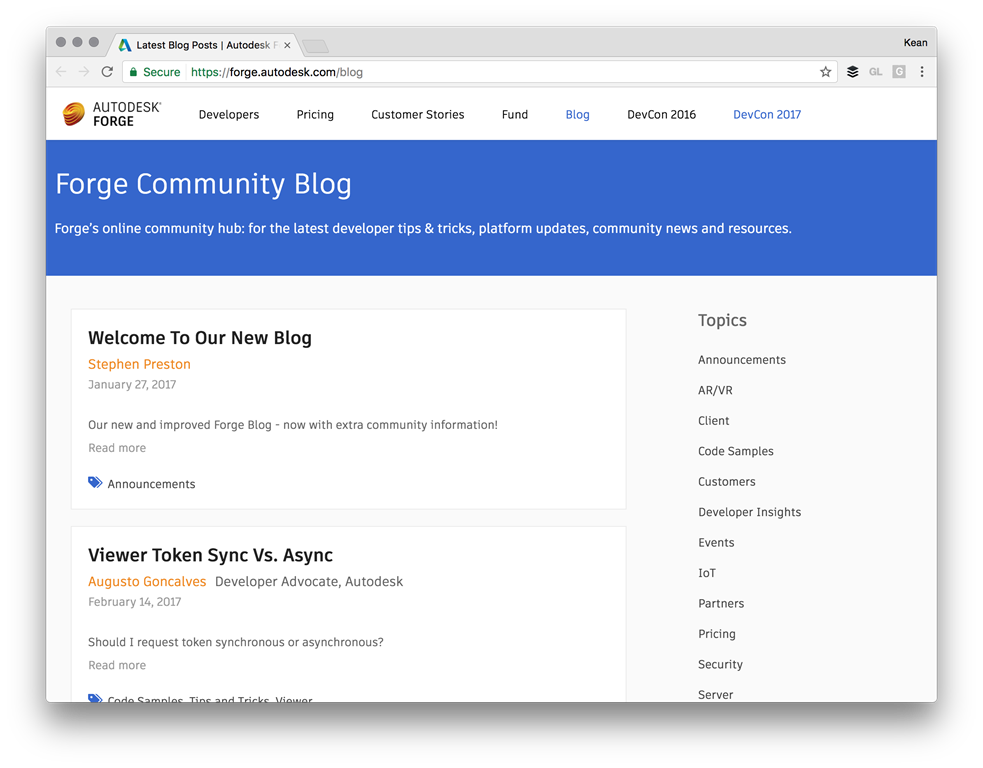Close the Latest Blog Posts tab
Viewport: 983px width, 768px height.
tap(287, 45)
